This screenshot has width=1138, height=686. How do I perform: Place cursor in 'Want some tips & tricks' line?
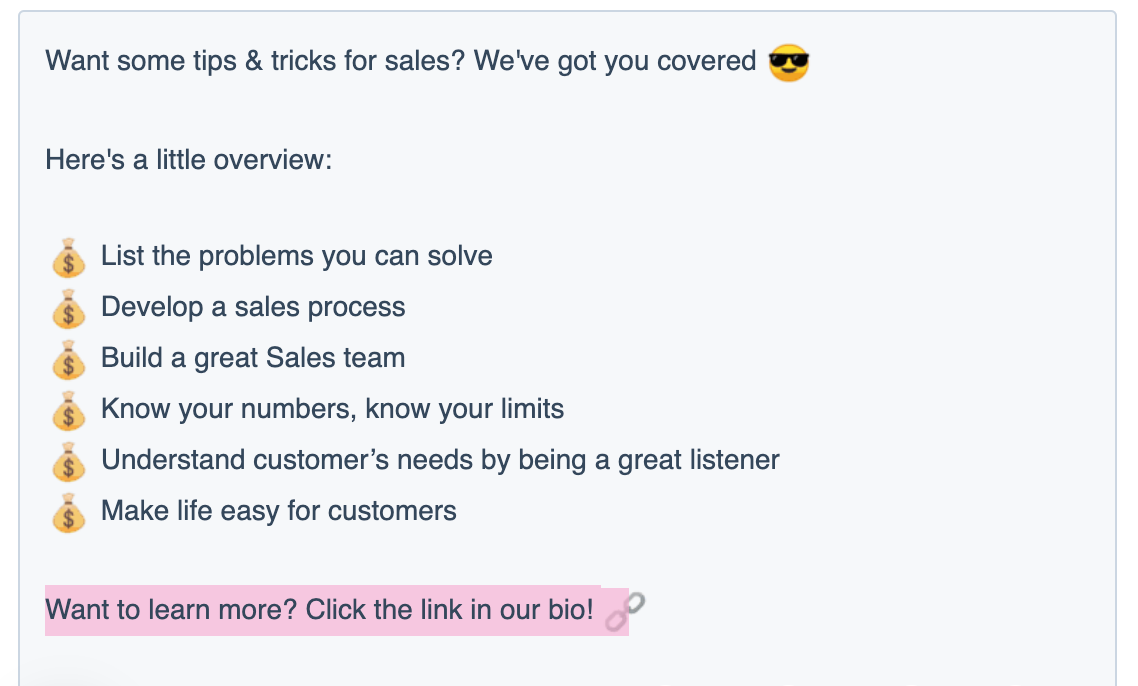click(x=401, y=61)
